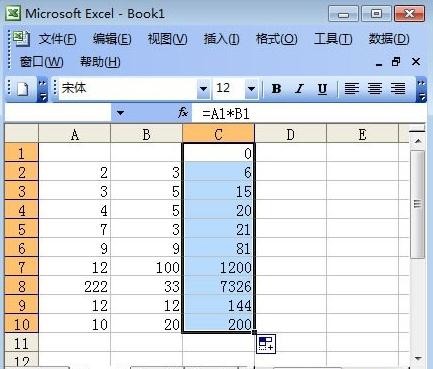
Task: Toggle Underline formatting
Action: coord(322,89)
